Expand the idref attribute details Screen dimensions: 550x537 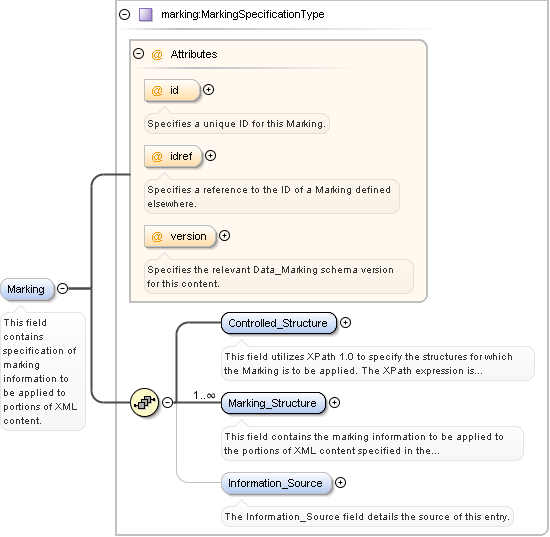(x=210, y=155)
